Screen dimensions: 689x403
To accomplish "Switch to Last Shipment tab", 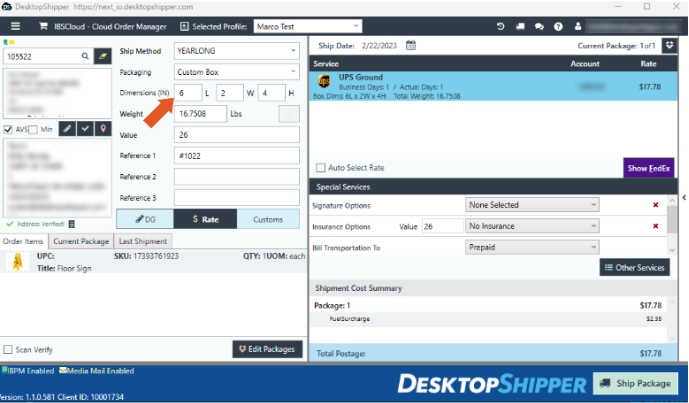I will click(143, 241).
